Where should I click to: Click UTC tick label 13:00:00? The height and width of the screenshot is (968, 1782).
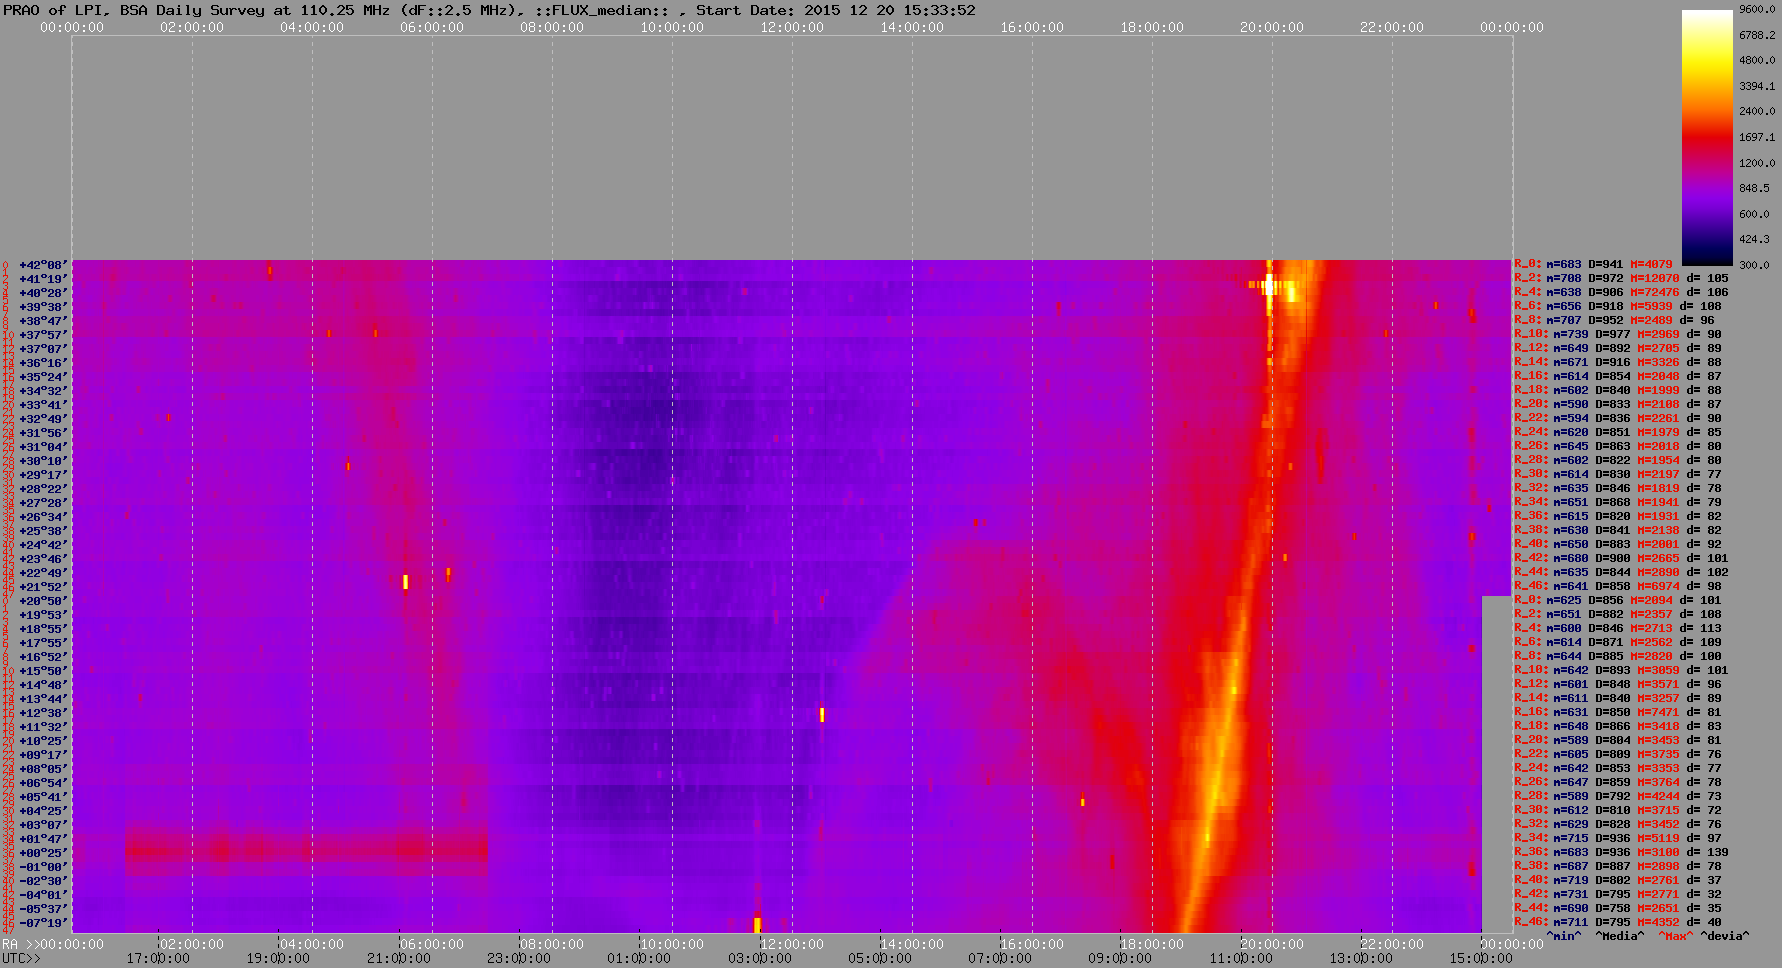[x=1359, y=959]
